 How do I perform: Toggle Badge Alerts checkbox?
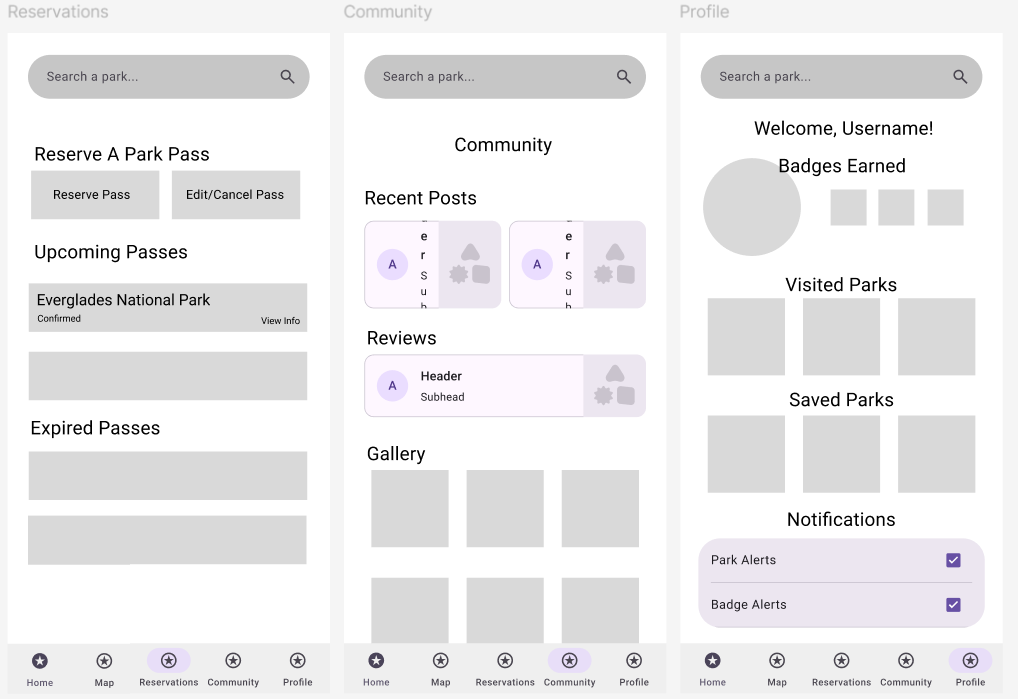tap(953, 605)
